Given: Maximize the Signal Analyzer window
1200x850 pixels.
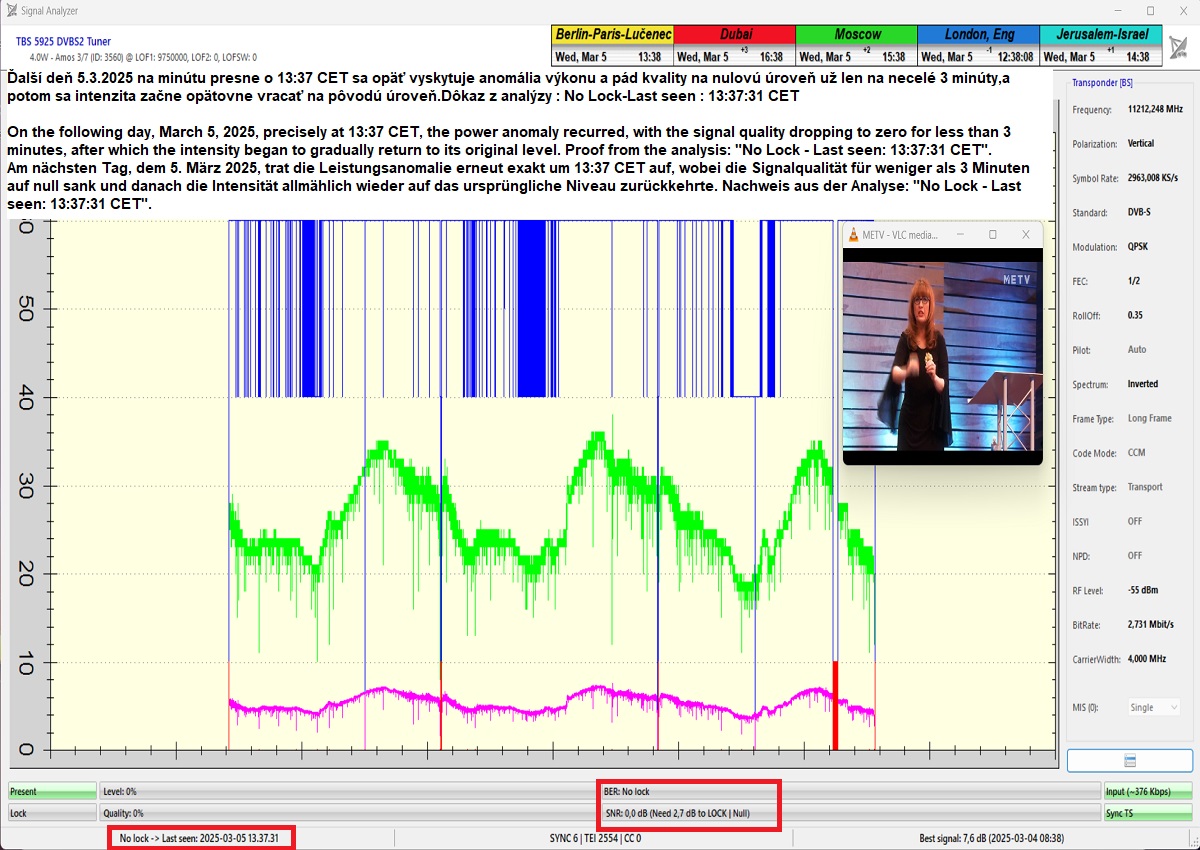Looking at the screenshot, I should click(1150, 10).
